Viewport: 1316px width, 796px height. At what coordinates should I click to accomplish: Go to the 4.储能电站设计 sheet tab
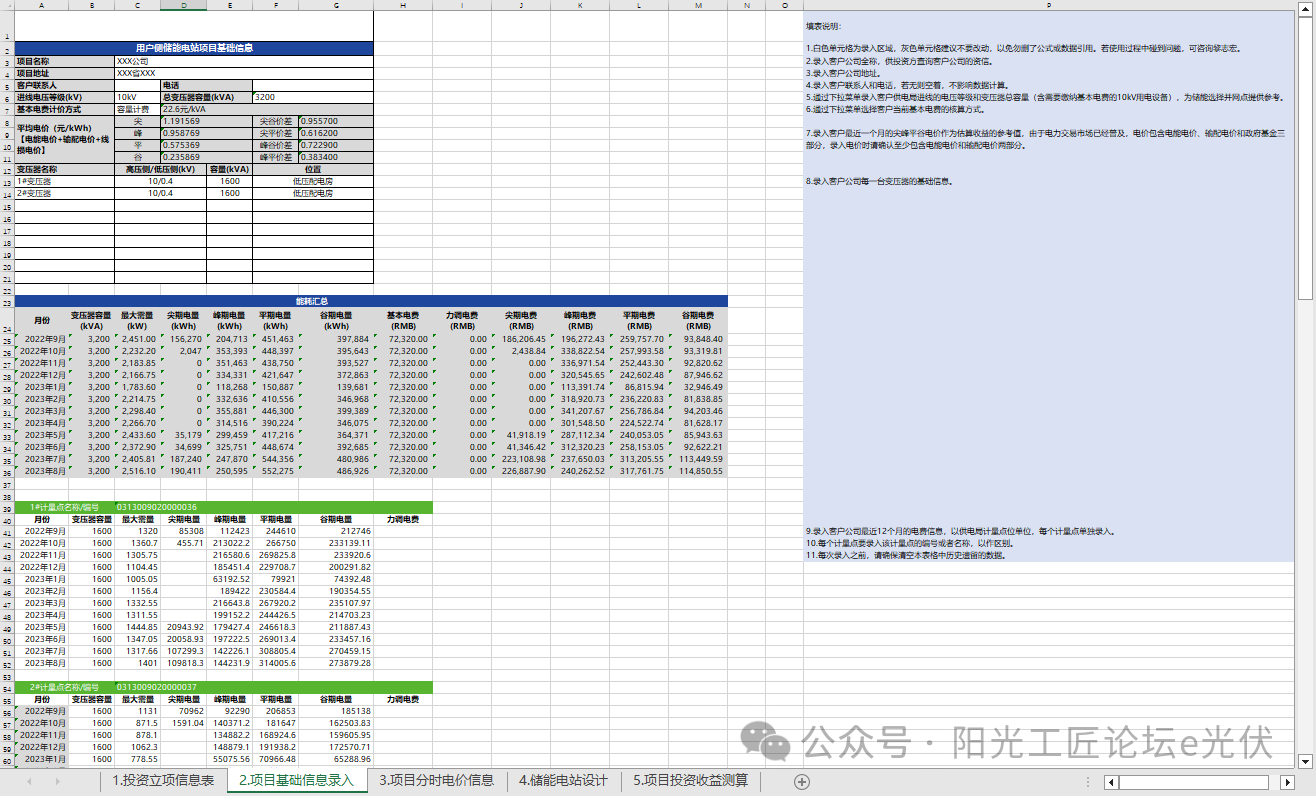point(563,781)
